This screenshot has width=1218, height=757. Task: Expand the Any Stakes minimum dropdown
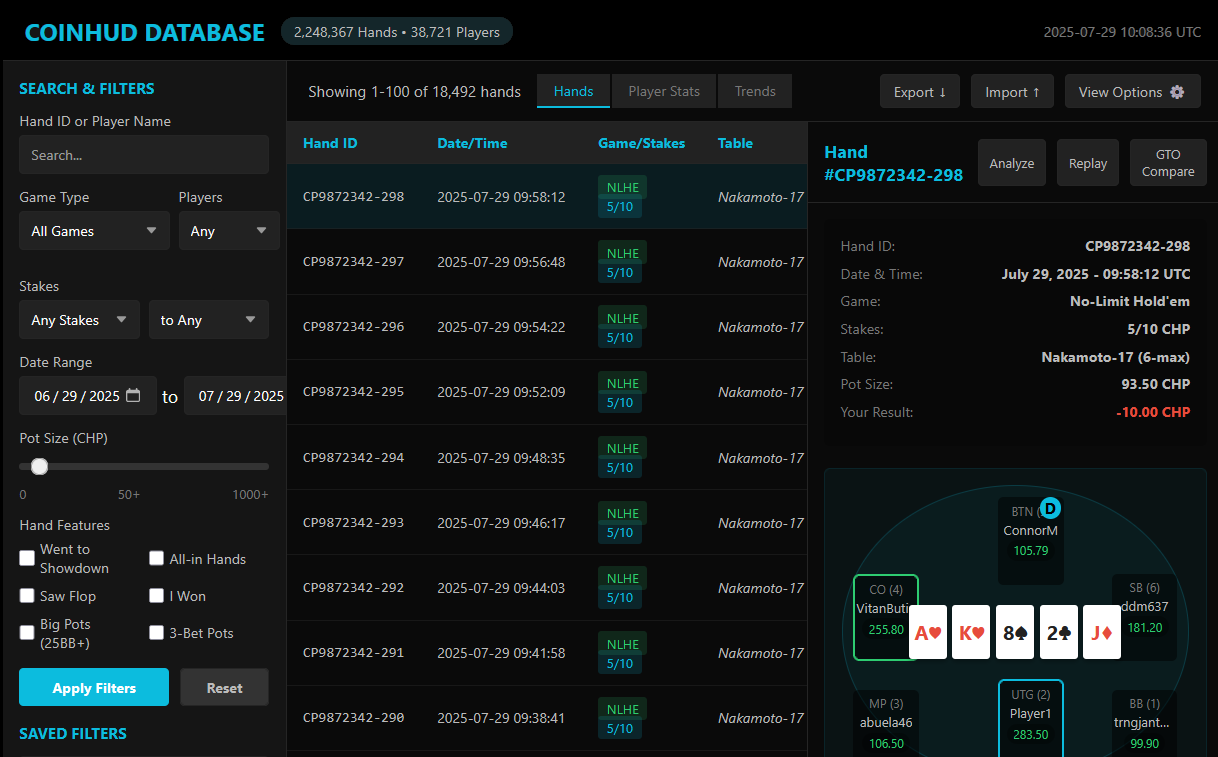click(79, 320)
